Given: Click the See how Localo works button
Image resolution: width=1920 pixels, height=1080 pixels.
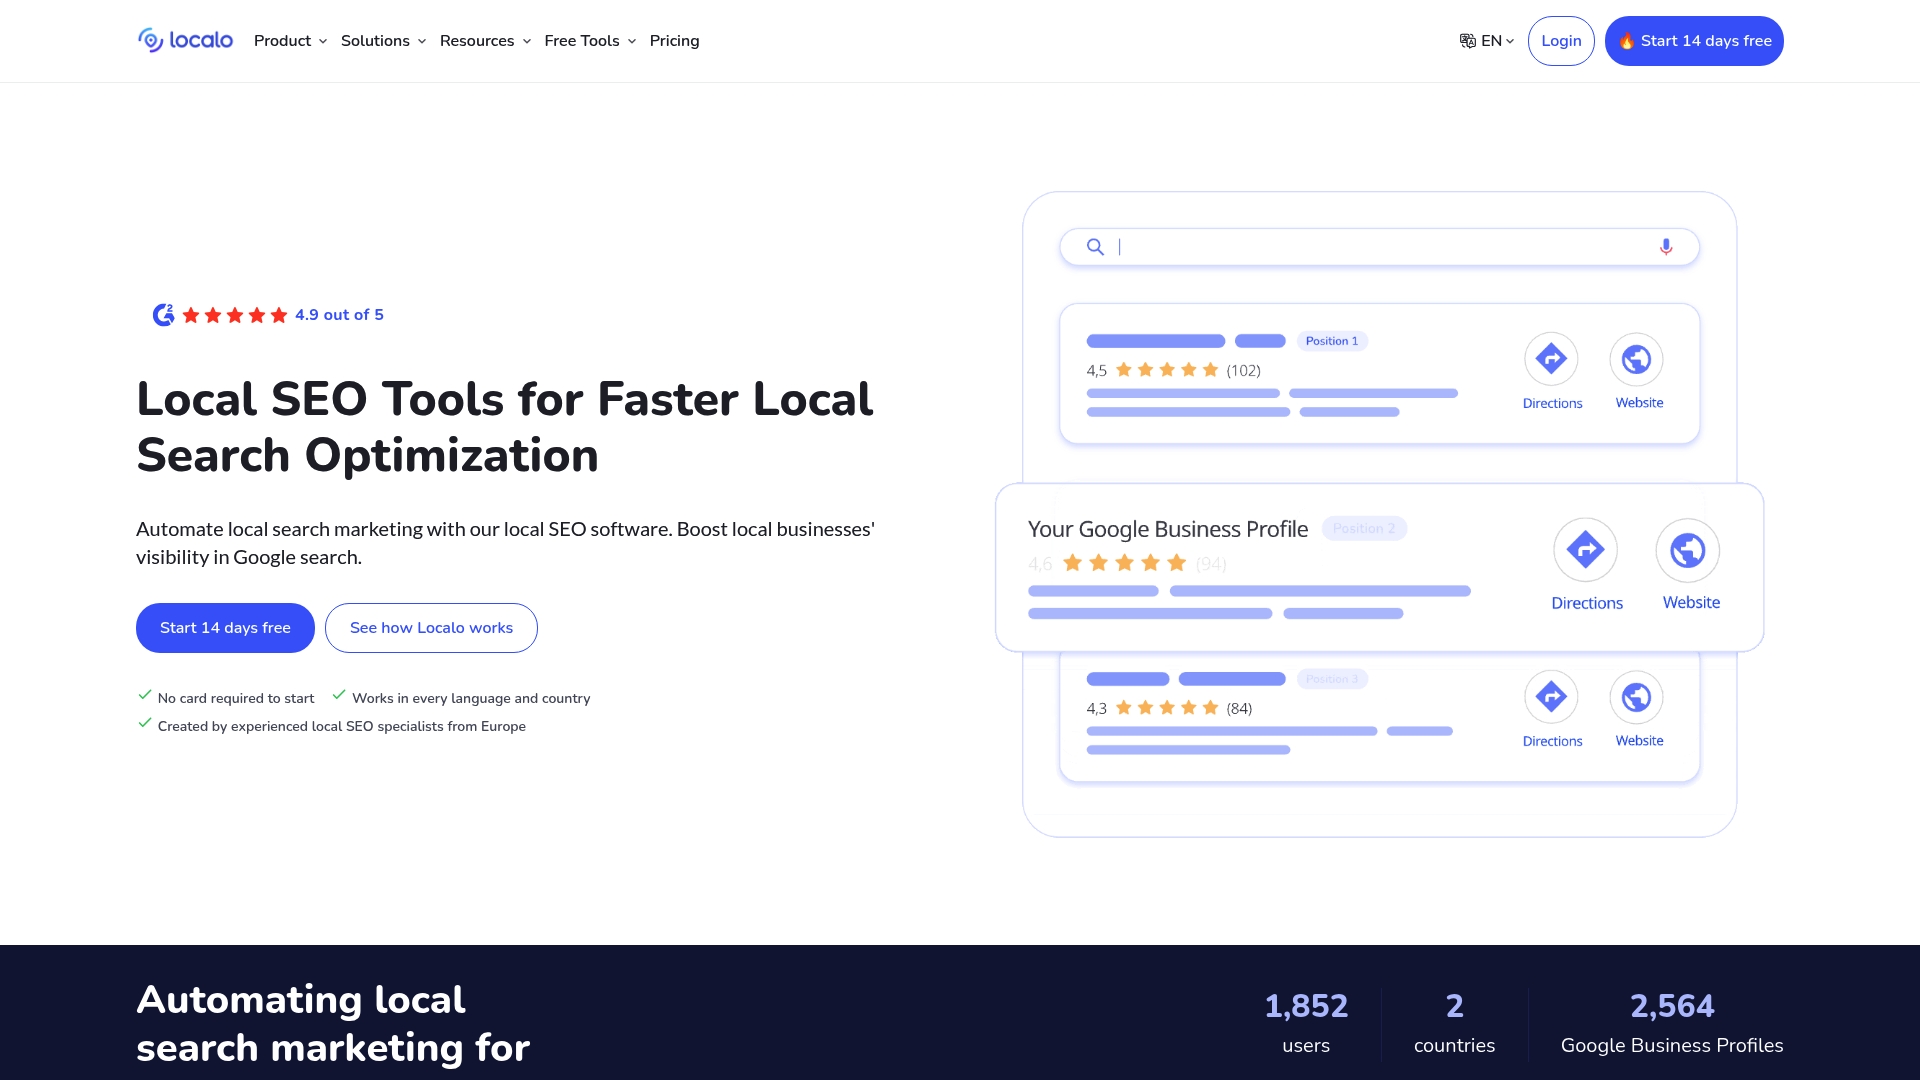Looking at the screenshot, I should 431,627.
